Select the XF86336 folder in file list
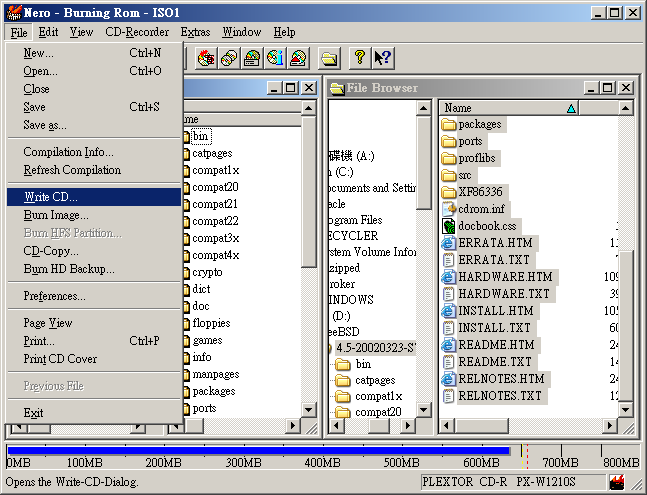The width and height of the screenshot is (647, 495). point(480,192)
